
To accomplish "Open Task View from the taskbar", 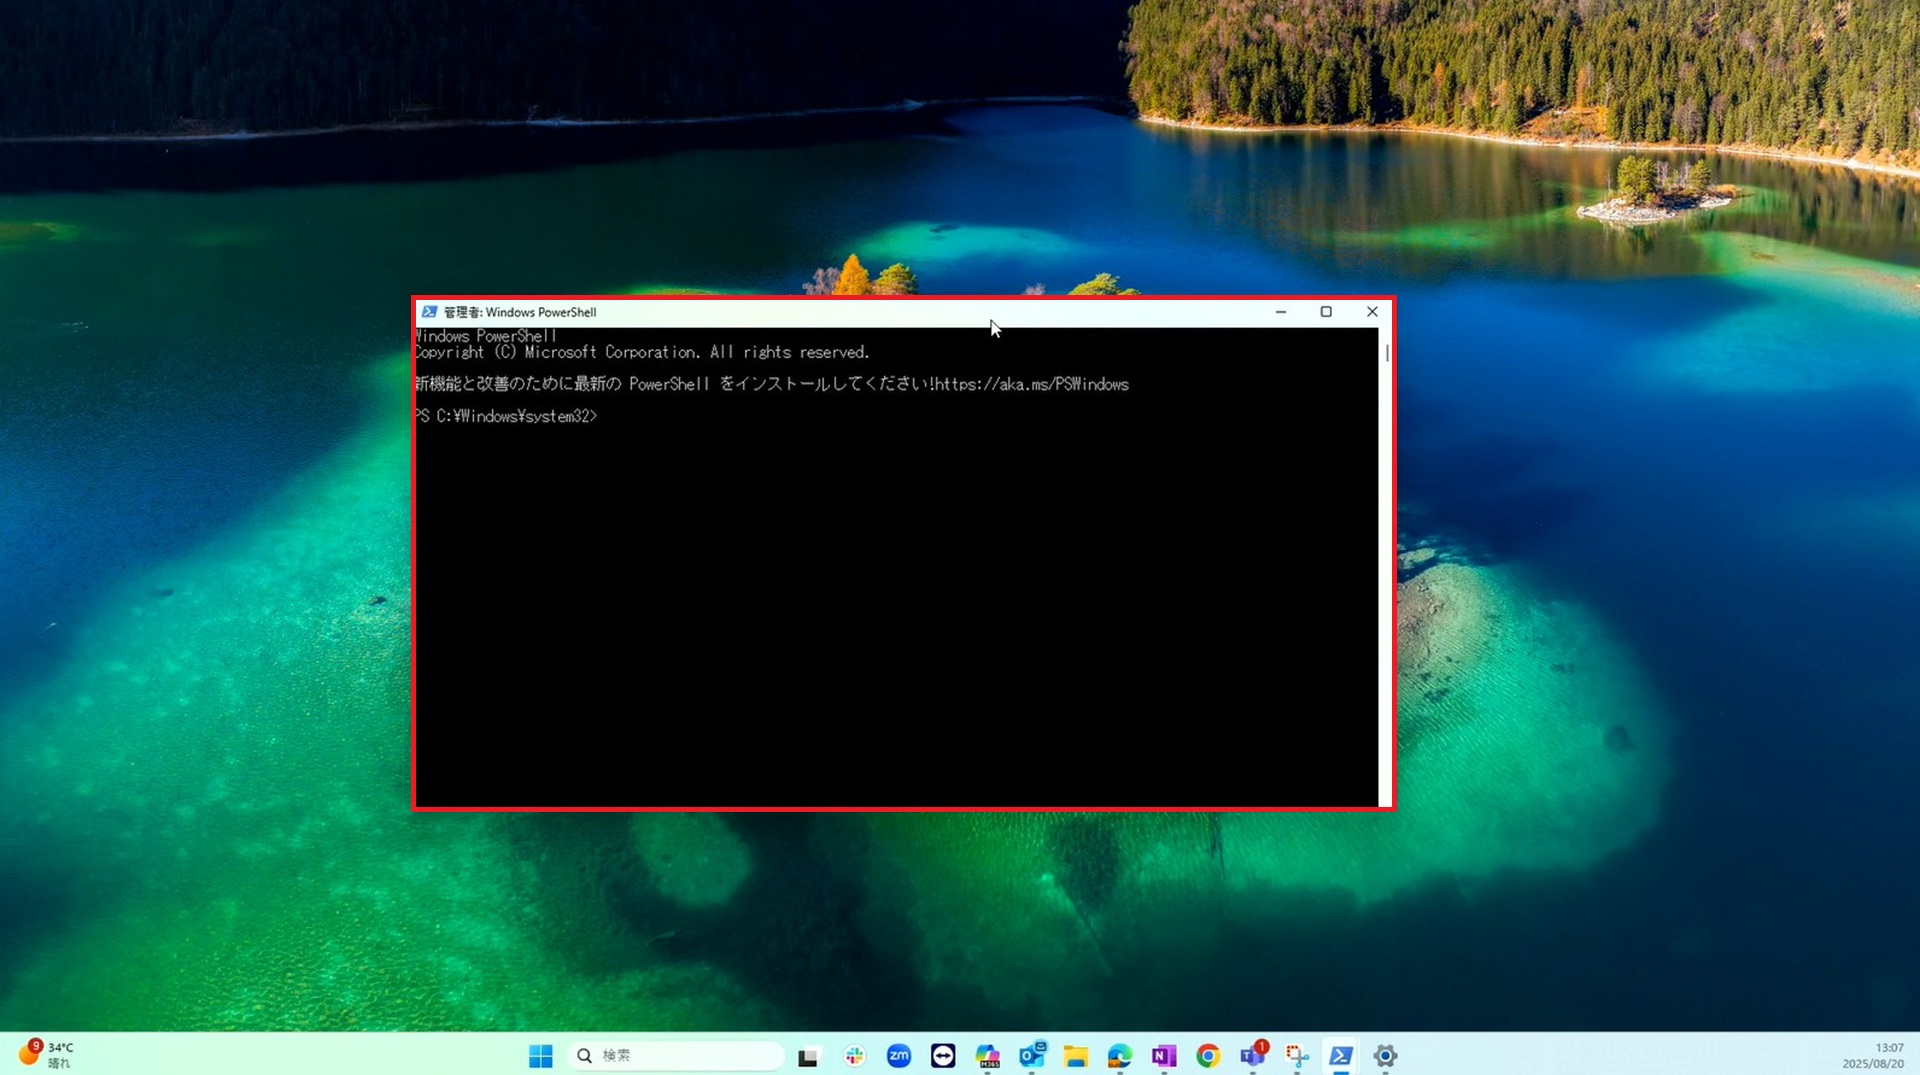I will tap(808, 1056).
